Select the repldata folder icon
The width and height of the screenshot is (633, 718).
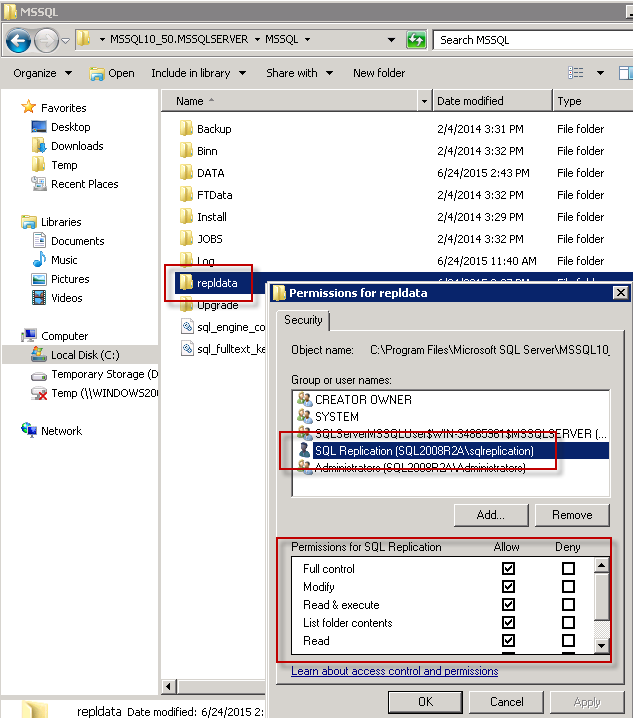pos(186,283)
